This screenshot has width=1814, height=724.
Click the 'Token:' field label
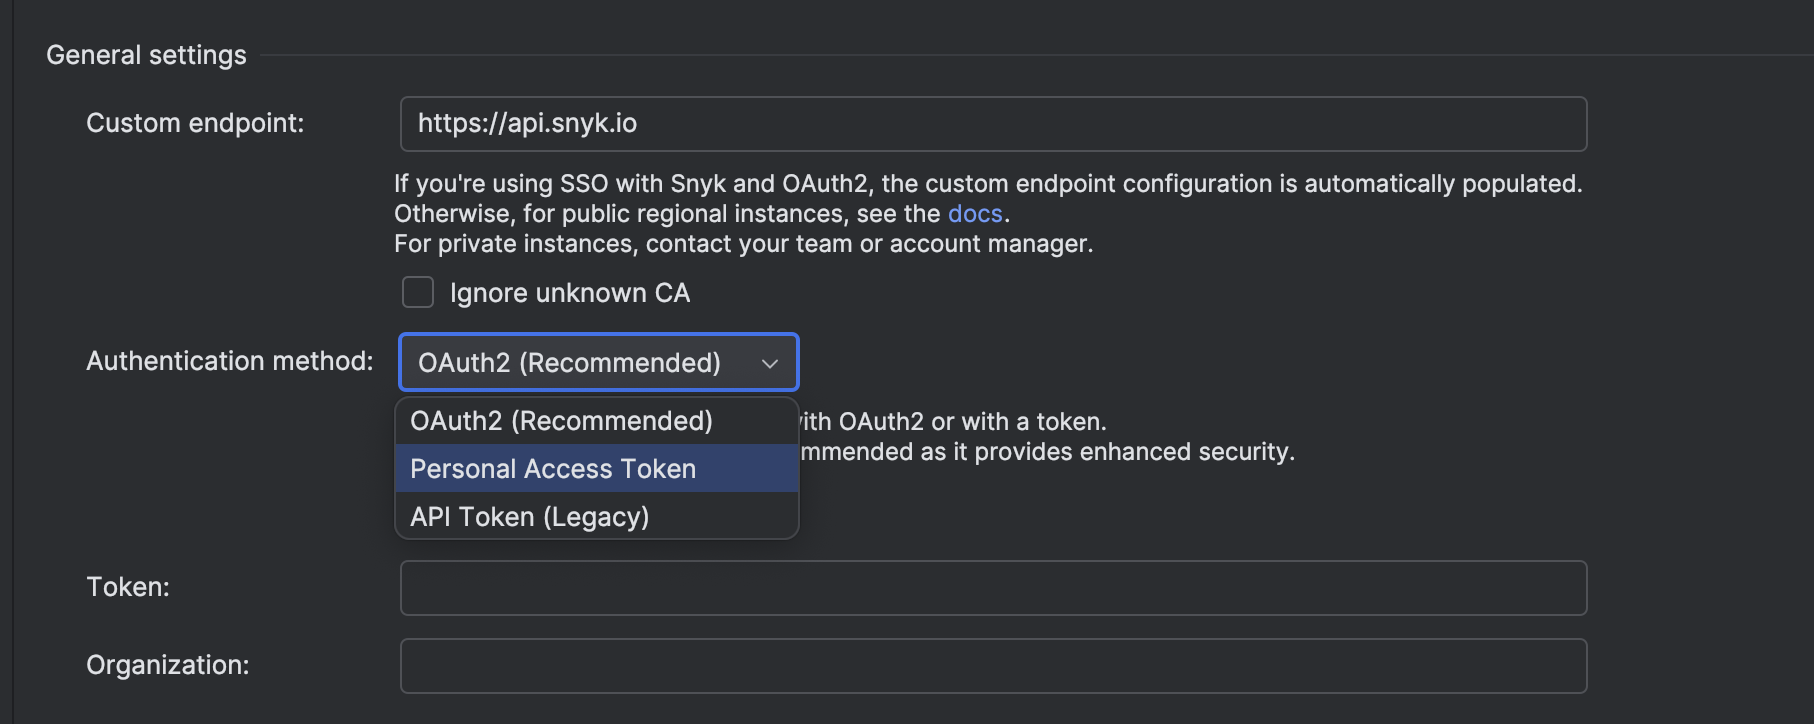(x=128, y=587)
